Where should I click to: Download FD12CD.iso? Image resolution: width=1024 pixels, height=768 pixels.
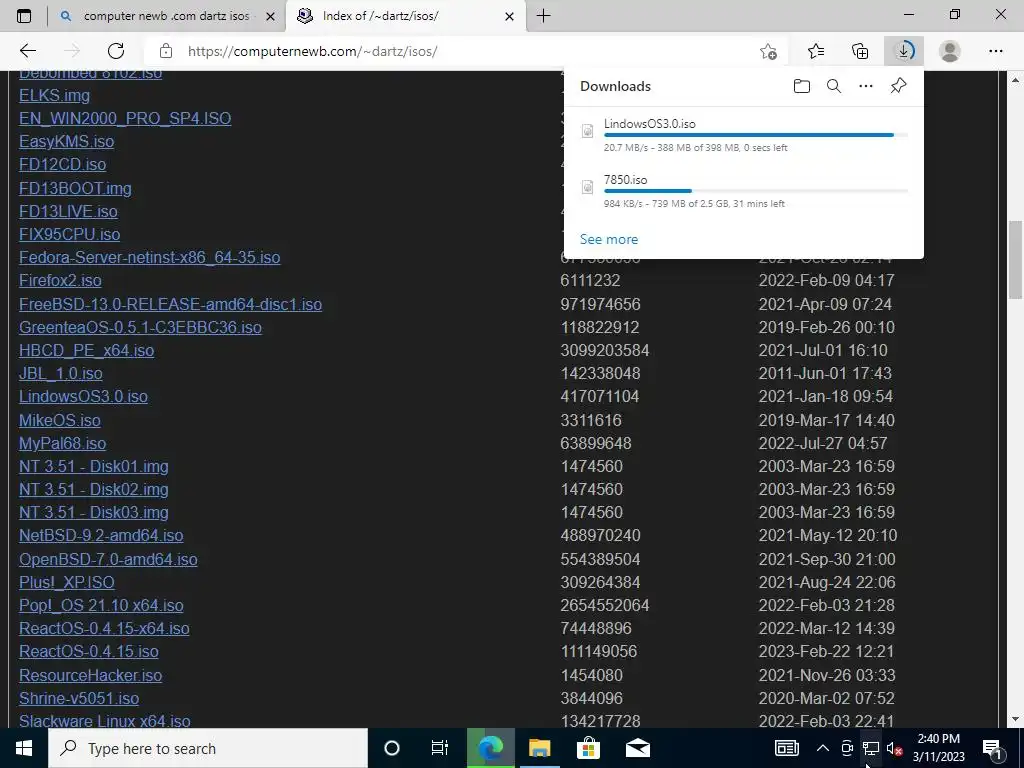62,165
